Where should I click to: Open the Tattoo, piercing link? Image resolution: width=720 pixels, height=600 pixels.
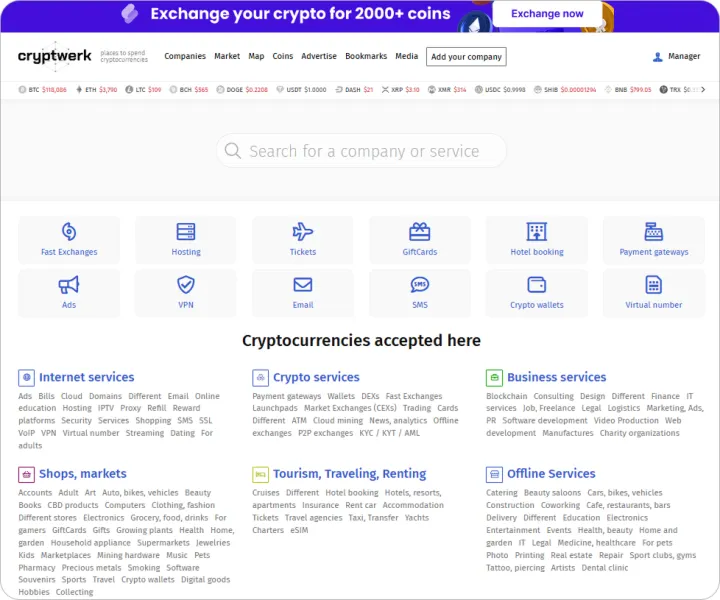click(515, 568)
